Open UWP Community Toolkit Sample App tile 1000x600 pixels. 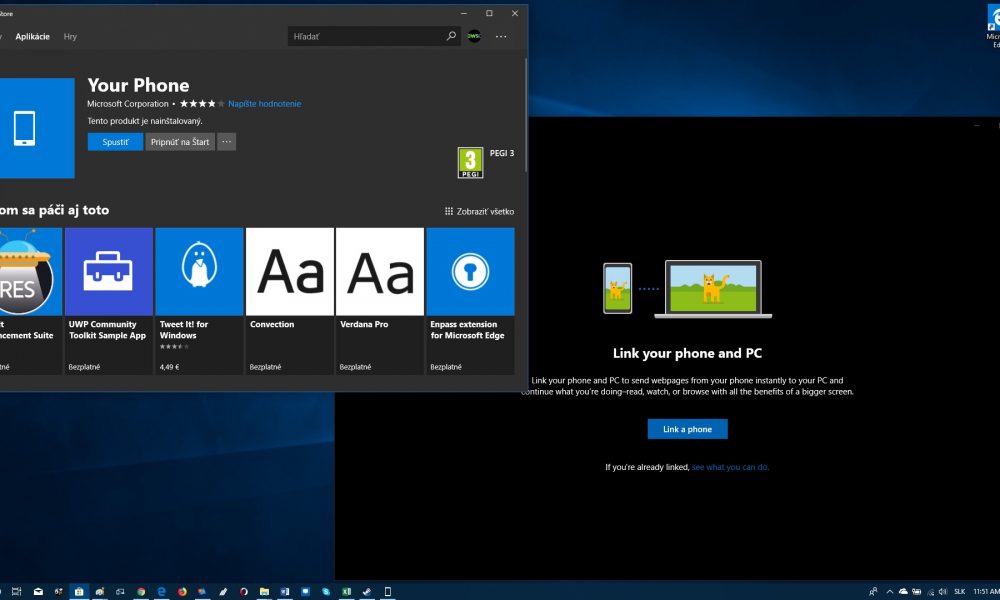coord(109,301)
